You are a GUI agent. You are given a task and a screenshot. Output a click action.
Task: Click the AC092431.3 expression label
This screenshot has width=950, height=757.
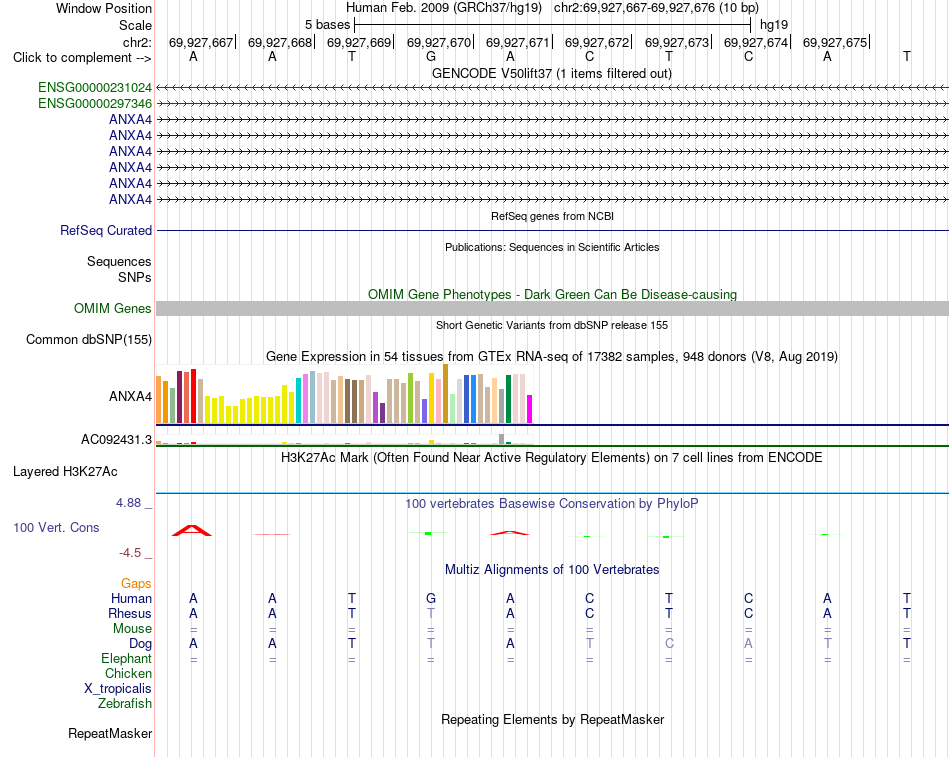[116, 439]
